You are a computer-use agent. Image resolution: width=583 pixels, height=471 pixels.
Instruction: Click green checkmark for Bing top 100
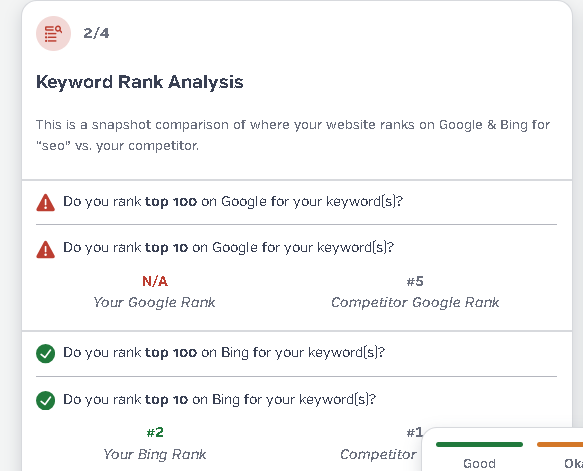click(45, 353)
